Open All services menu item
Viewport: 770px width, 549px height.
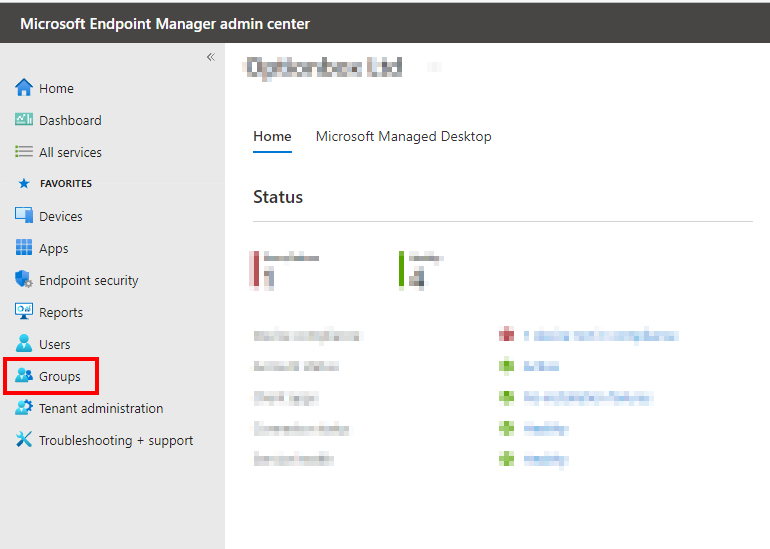pyautogui.click(x=70, y=152)
